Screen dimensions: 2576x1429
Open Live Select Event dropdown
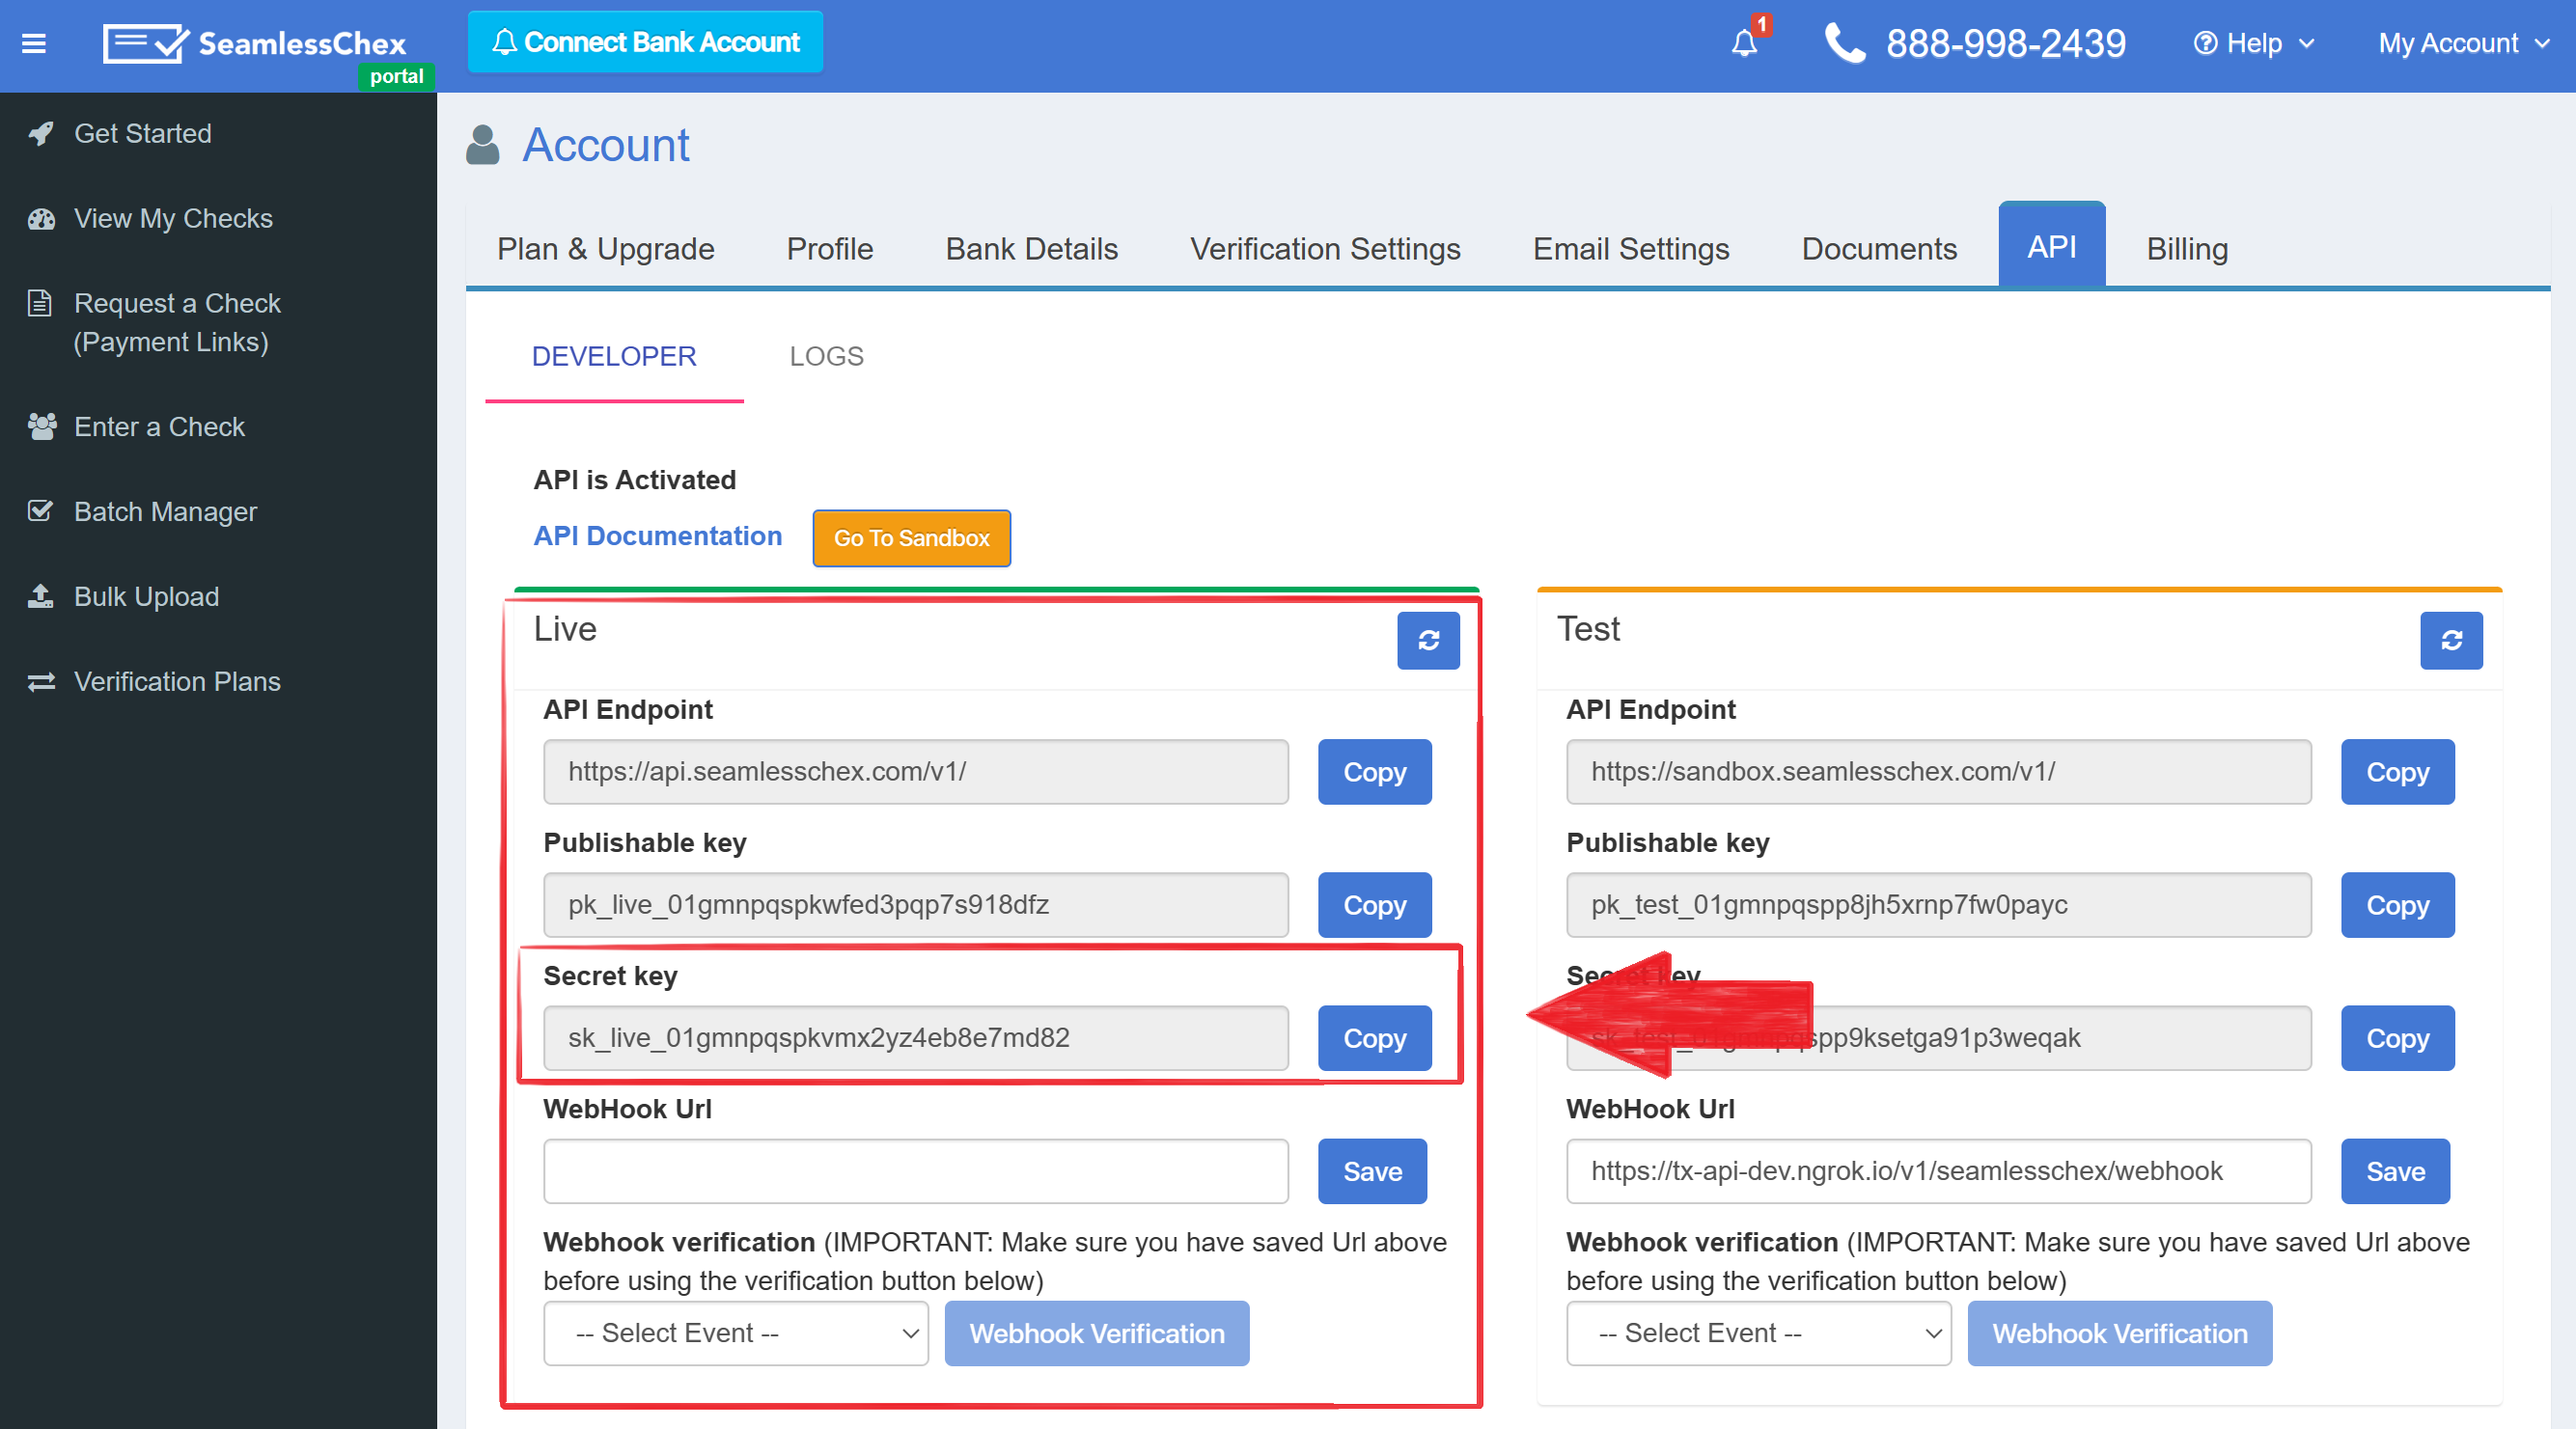click(736, 1333)
